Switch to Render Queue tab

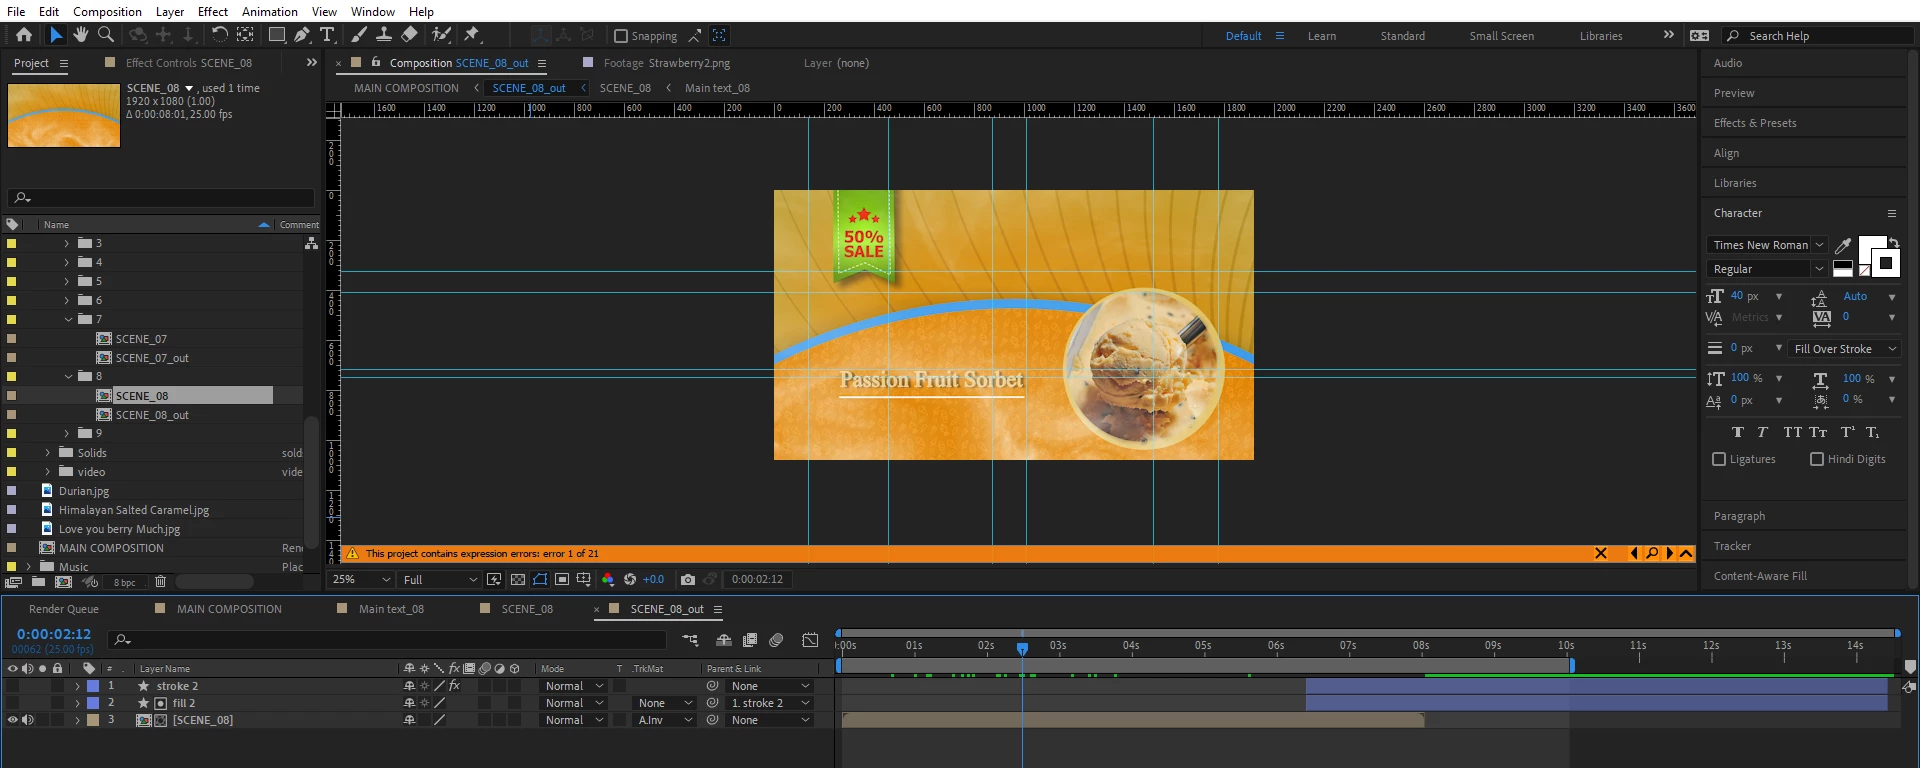(64, 609)
